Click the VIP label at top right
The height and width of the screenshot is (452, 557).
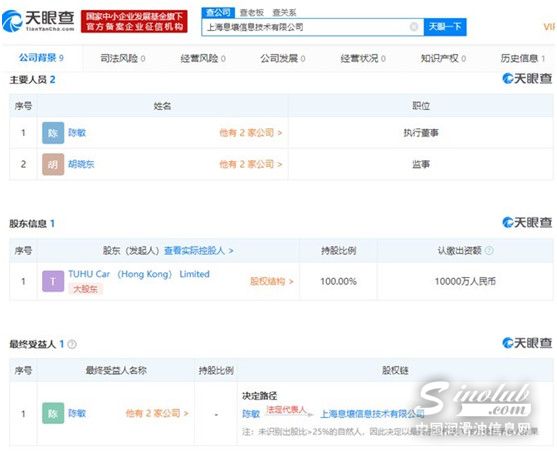pyautogui.click(x=550, y=27)
